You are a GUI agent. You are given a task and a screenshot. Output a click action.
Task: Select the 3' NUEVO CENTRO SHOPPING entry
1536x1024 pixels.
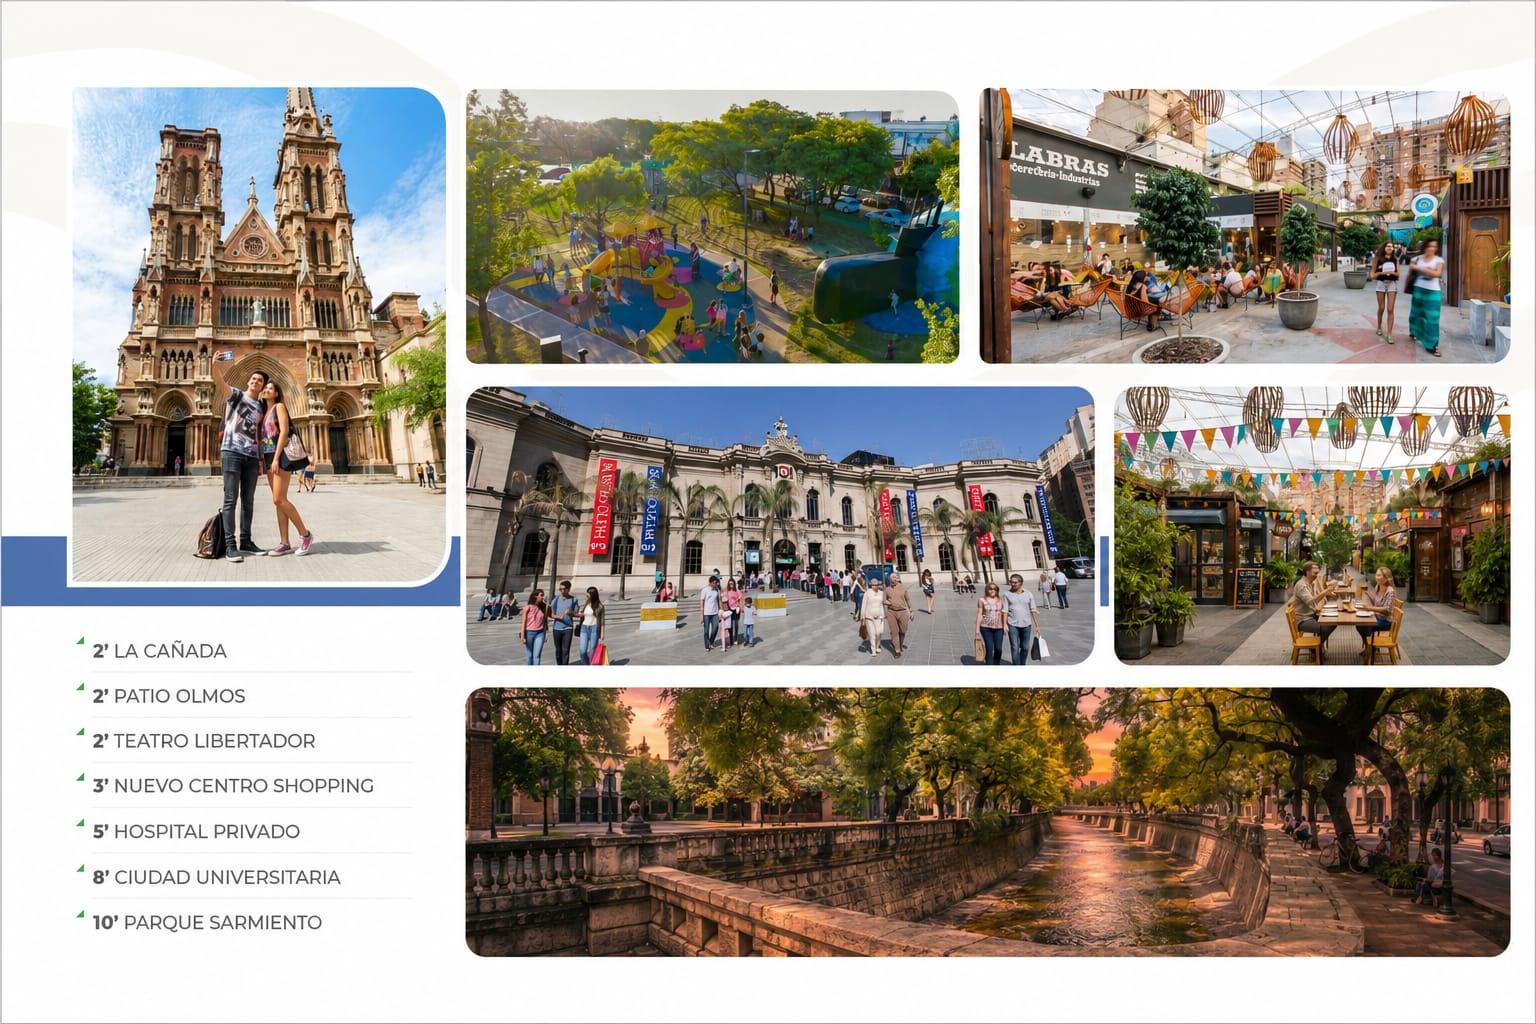tap(233, 786)
